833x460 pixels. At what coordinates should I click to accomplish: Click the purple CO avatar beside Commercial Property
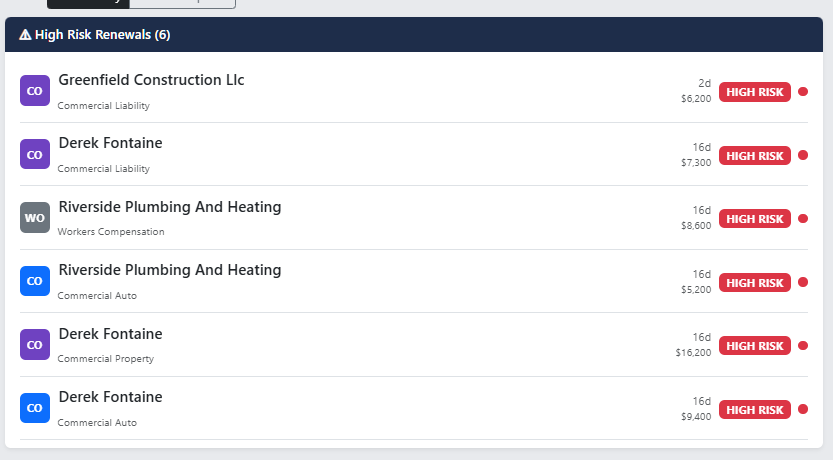35,345
